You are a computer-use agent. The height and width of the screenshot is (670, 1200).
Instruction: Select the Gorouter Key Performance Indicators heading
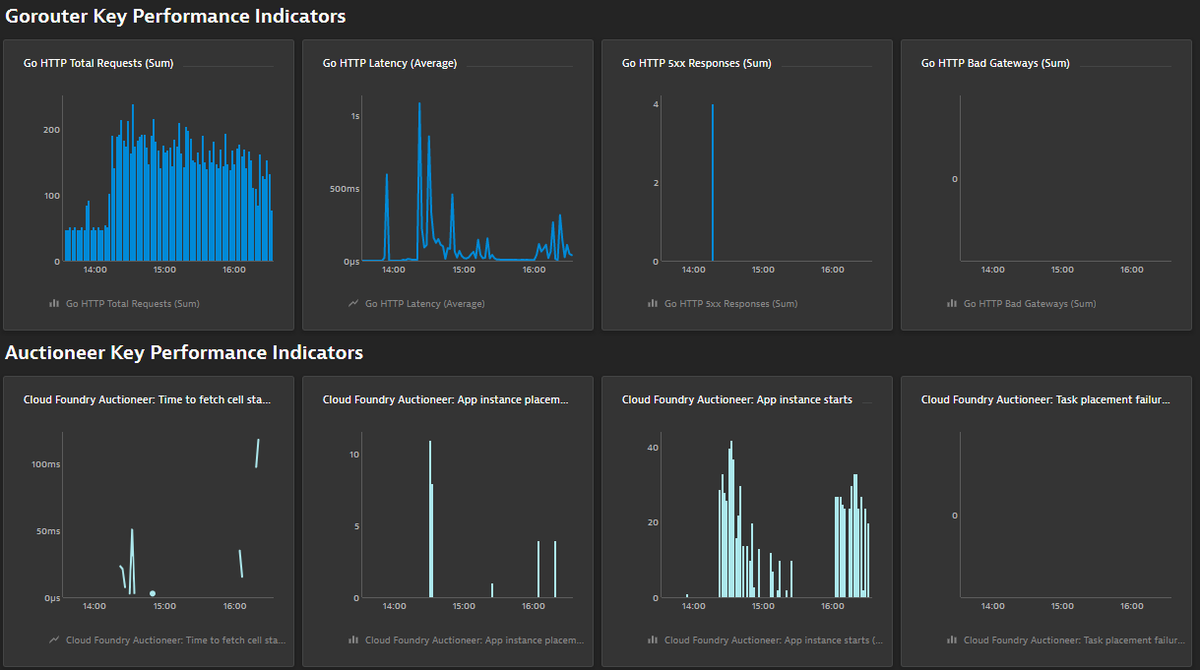[x=176, y=17]
